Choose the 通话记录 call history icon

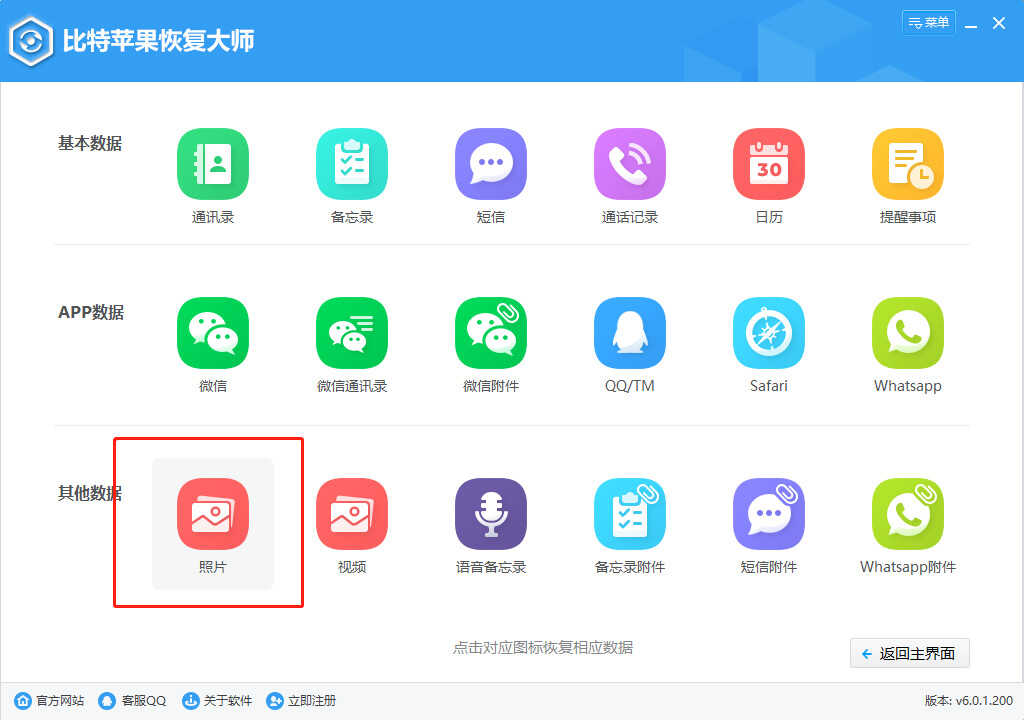point(630,164)
